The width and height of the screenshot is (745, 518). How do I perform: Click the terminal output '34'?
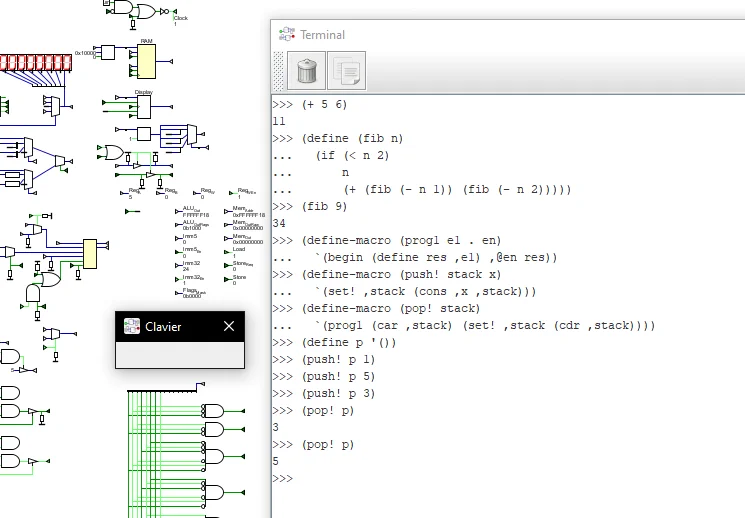pyautogui.click(x=279, y=223)
